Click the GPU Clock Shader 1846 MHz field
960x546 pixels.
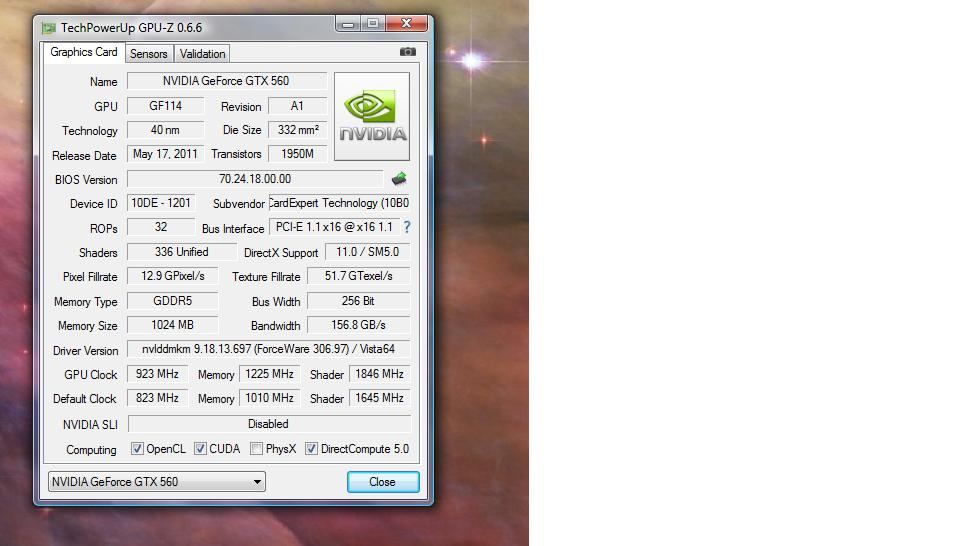[x=380, y=374]
